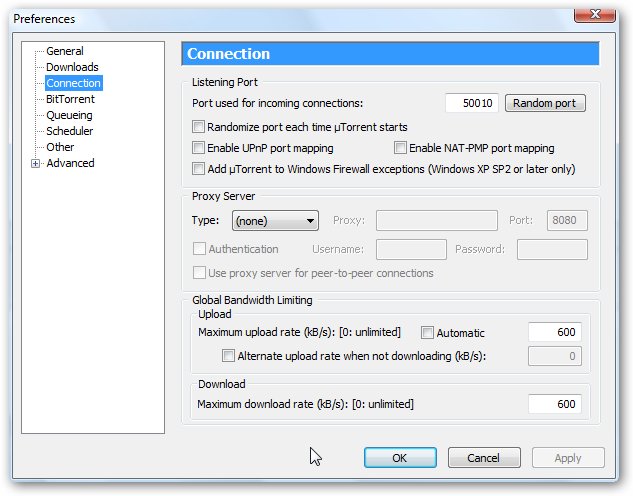Check Enable NAT-PMP port mapping
The image size is (633, 496).
click(400, 148)
